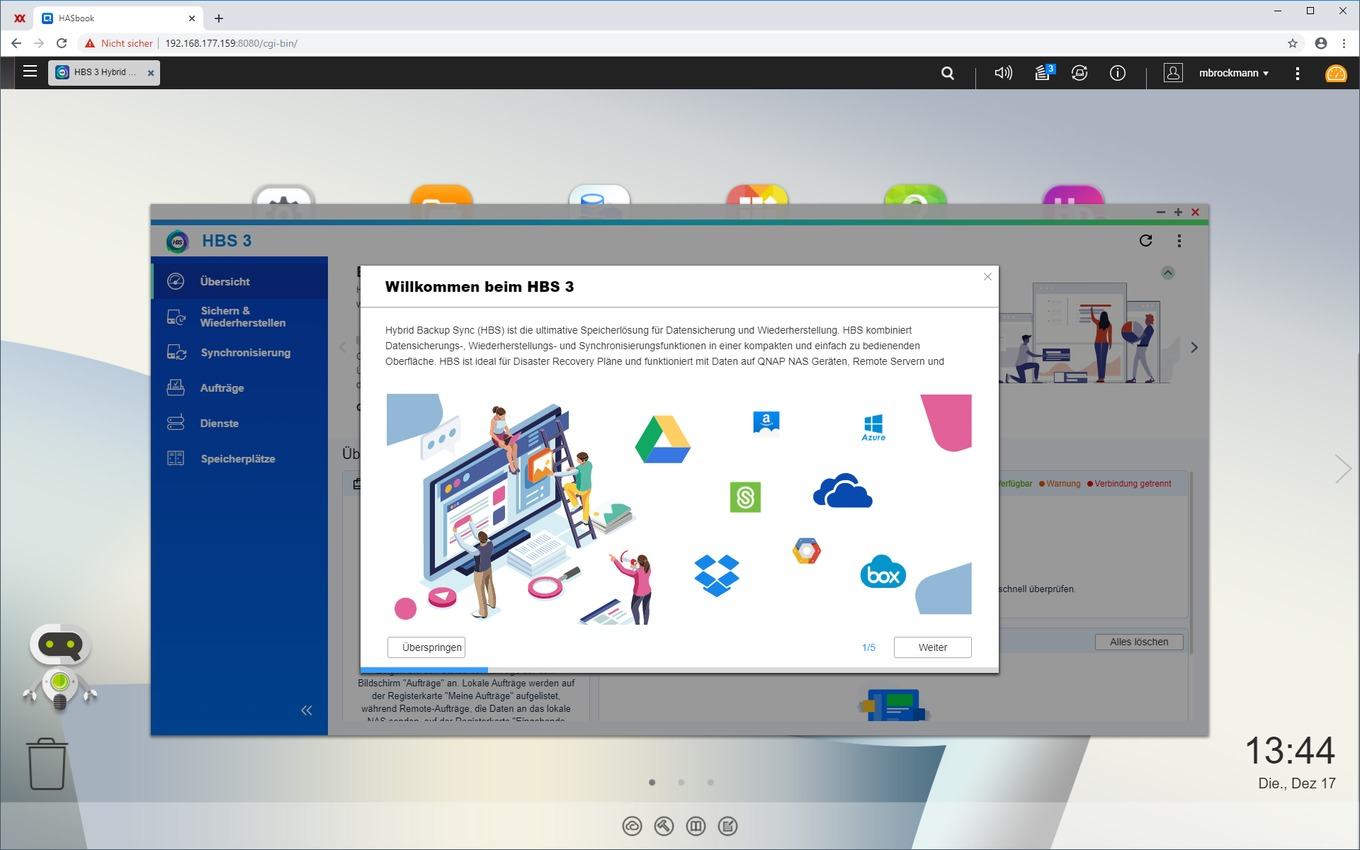Open the QTS search magnifier icon
The height and width of the screenshot is (850, 1360).
[x=948, y=73]
